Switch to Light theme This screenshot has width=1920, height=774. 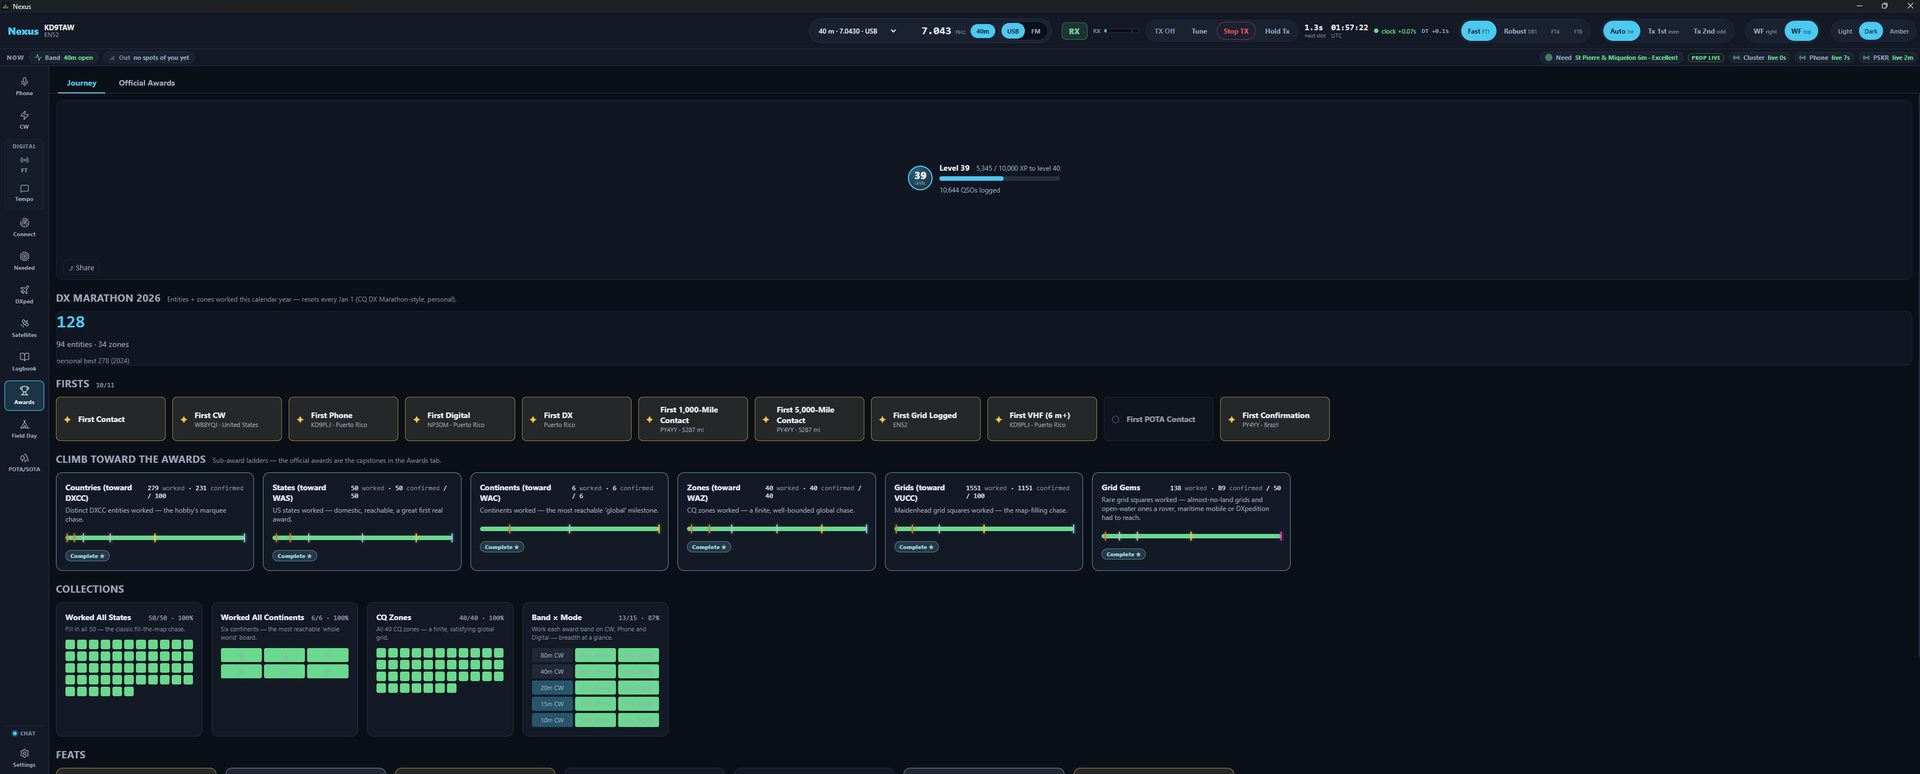click(x=1845, y=31)
